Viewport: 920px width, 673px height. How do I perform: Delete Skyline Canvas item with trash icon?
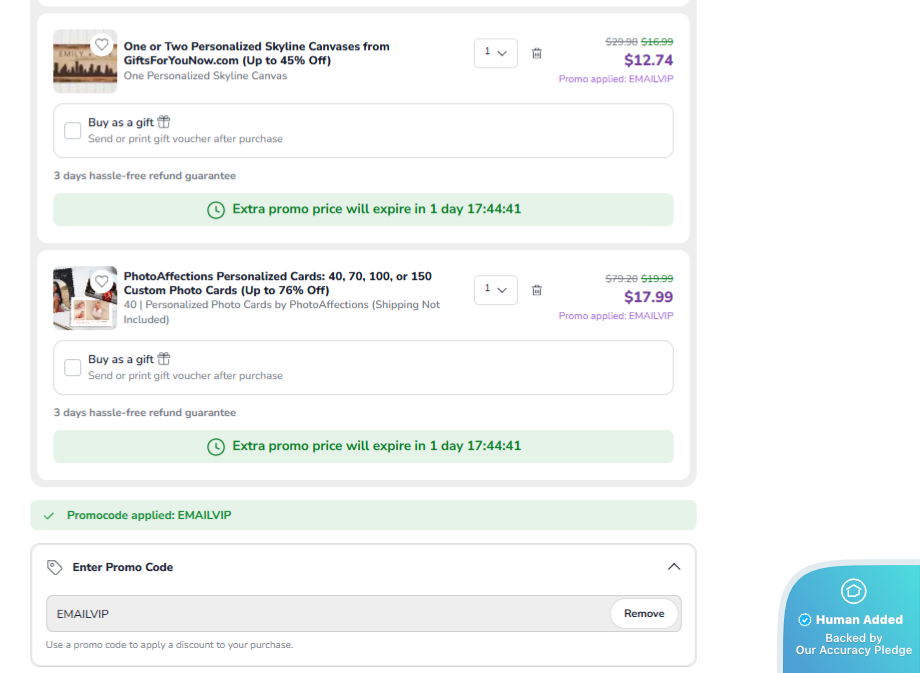point(537,54)
